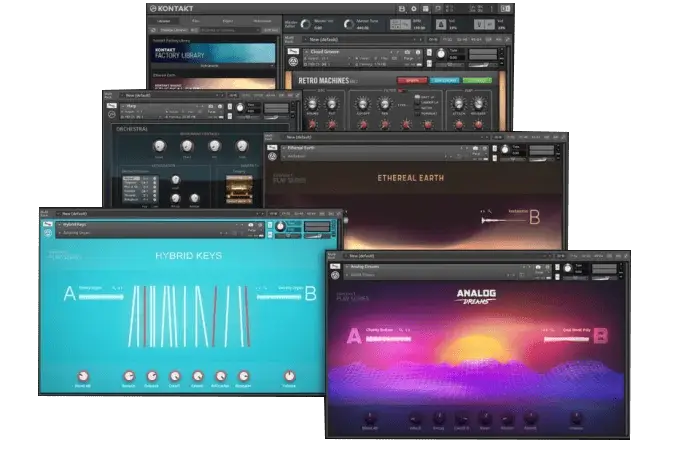The width and height of the screenshot is (700, 450).
Task: Click the Harp snapshot camera icon
Action: coord(212,106)
